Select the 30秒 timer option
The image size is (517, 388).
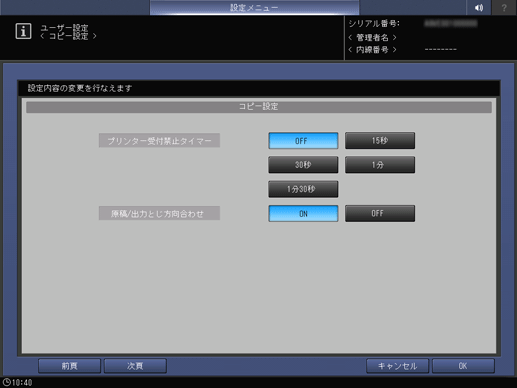coord(303,165)
